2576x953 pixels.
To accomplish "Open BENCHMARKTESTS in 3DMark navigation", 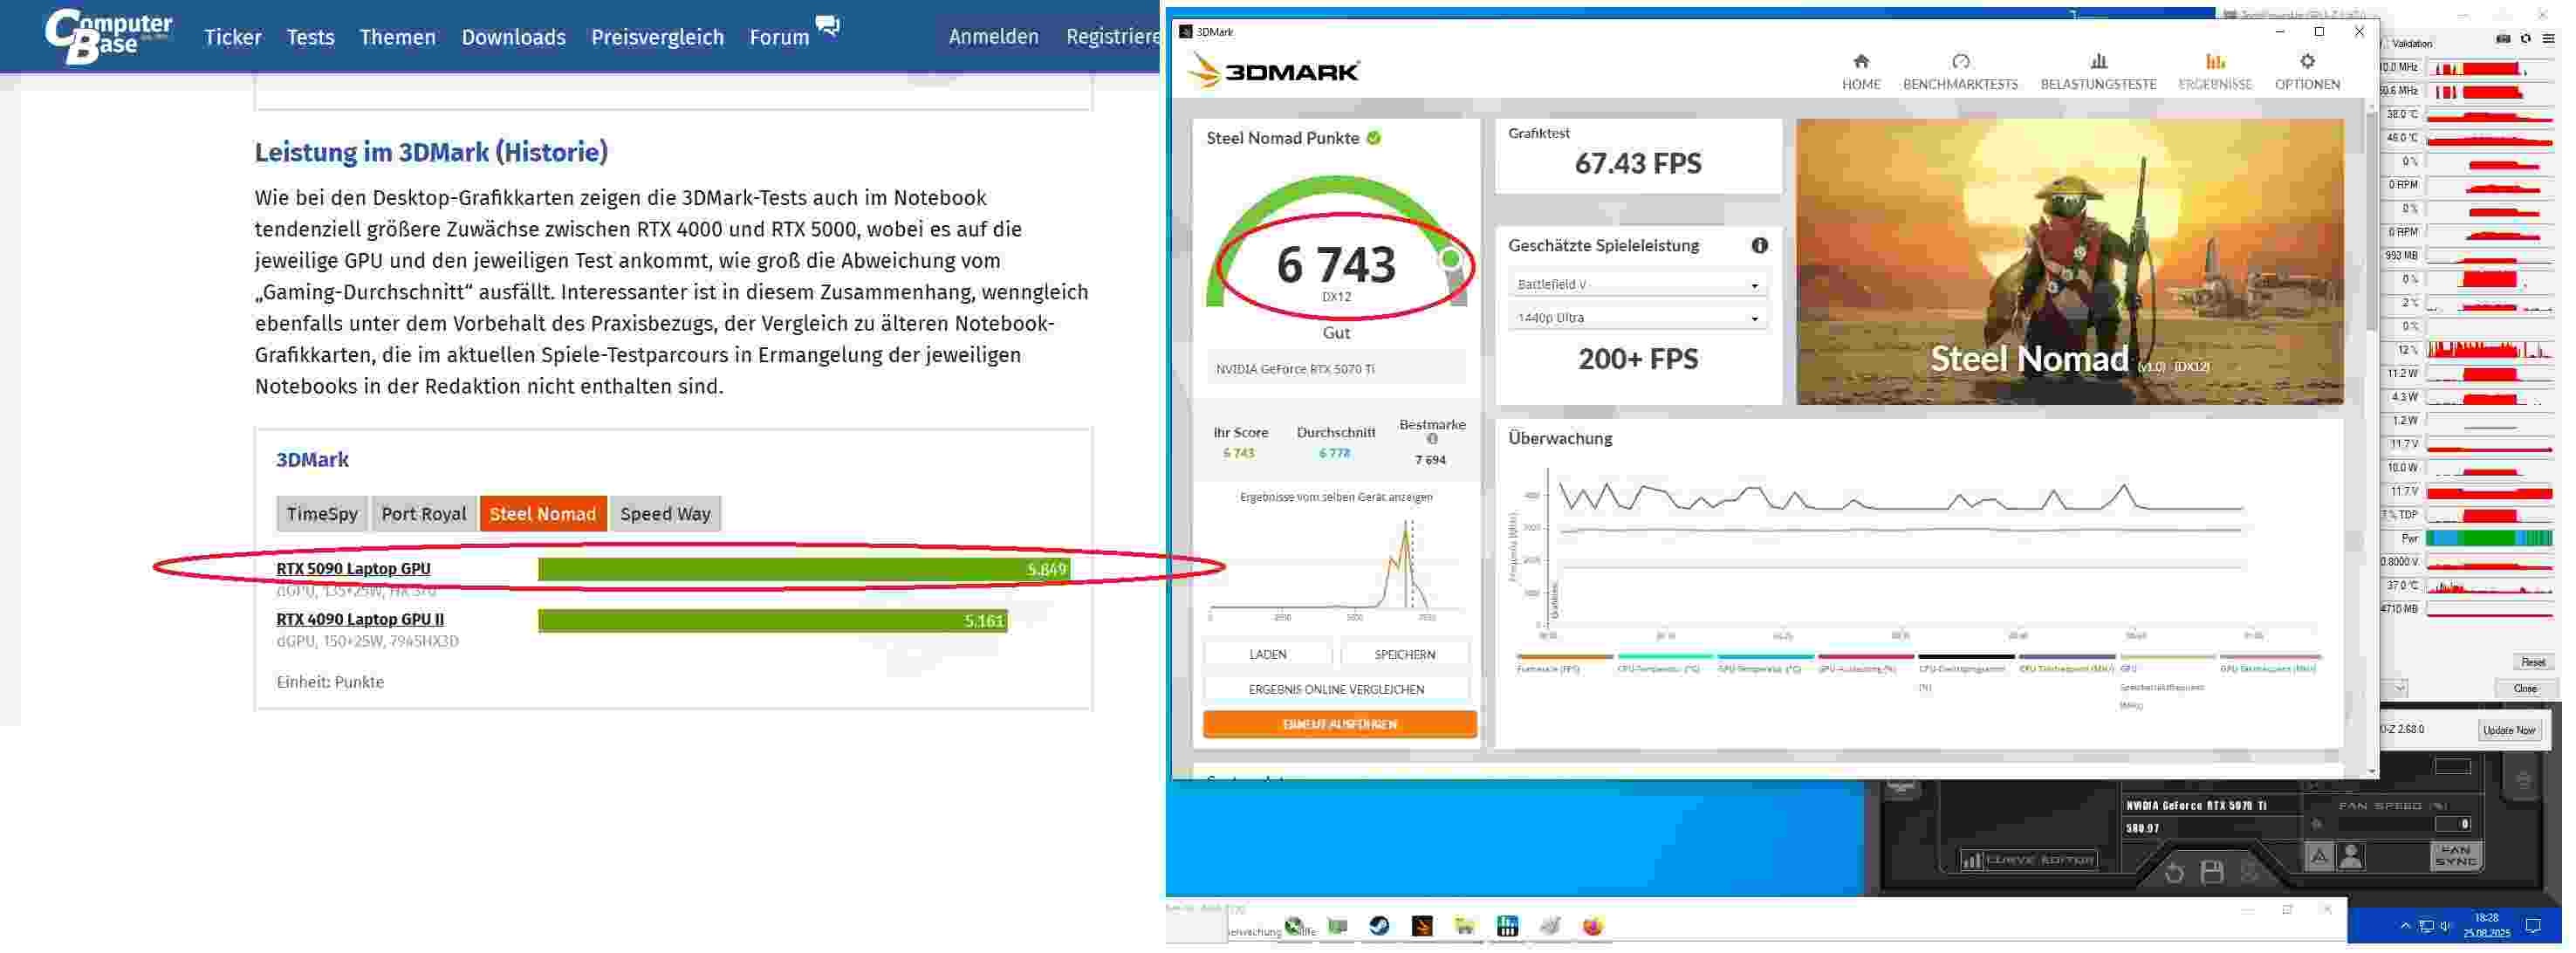I will [x=1959, y=72].
